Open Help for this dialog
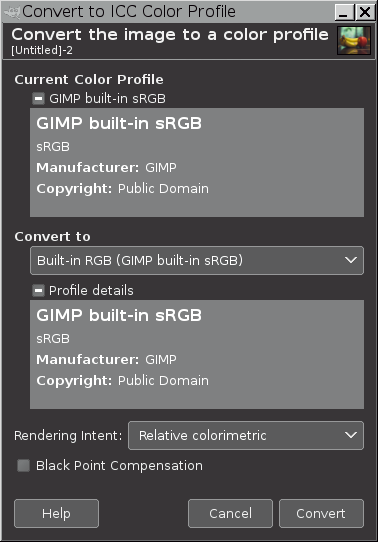Screen dimensions: 378x542 (56, 513)
